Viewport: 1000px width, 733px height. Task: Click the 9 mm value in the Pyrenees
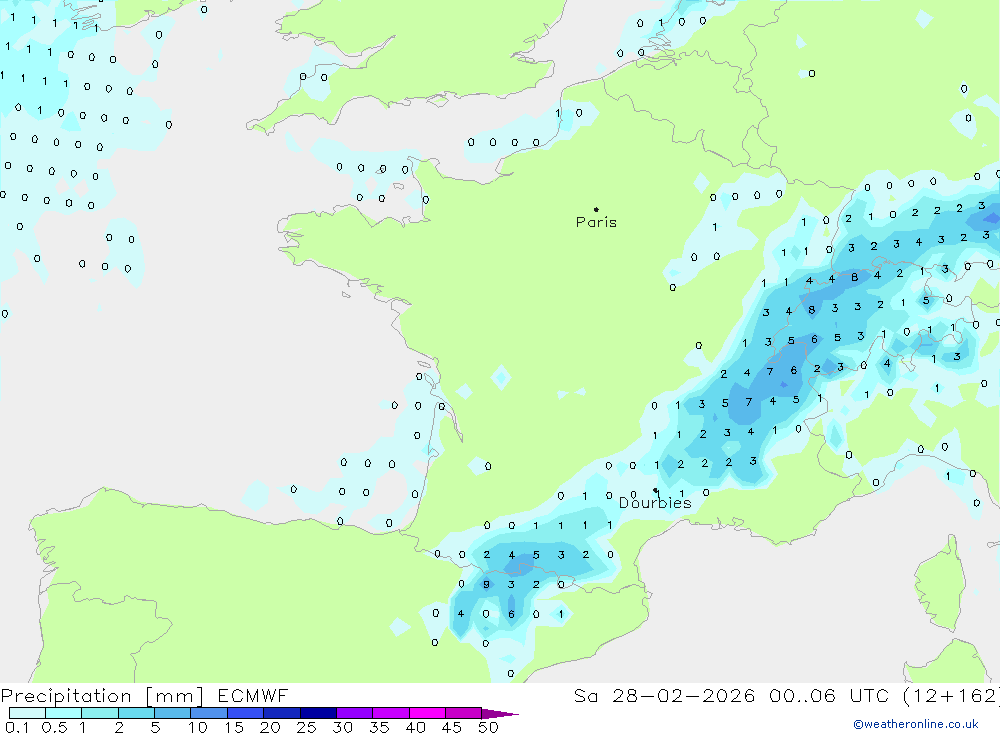[487, 584]
